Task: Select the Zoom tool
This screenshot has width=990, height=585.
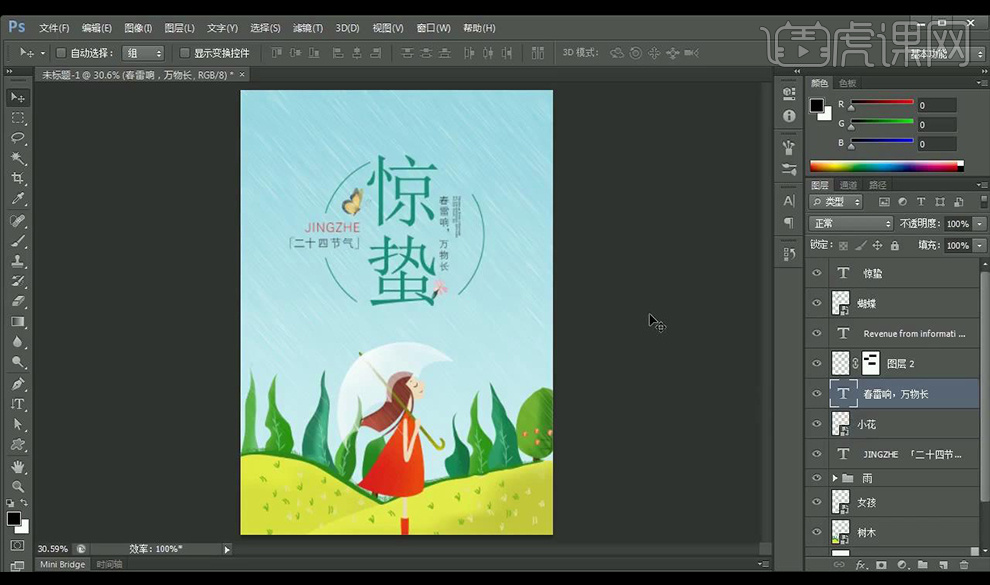Action: 18,487
